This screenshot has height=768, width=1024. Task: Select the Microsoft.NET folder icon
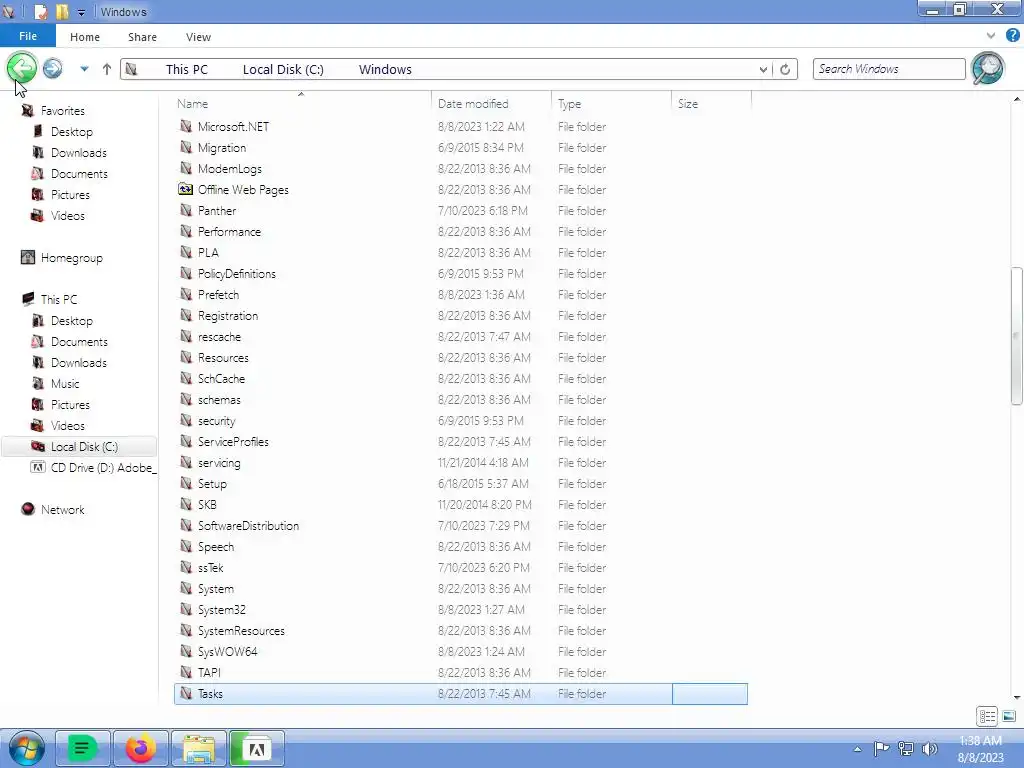(186, 126)
